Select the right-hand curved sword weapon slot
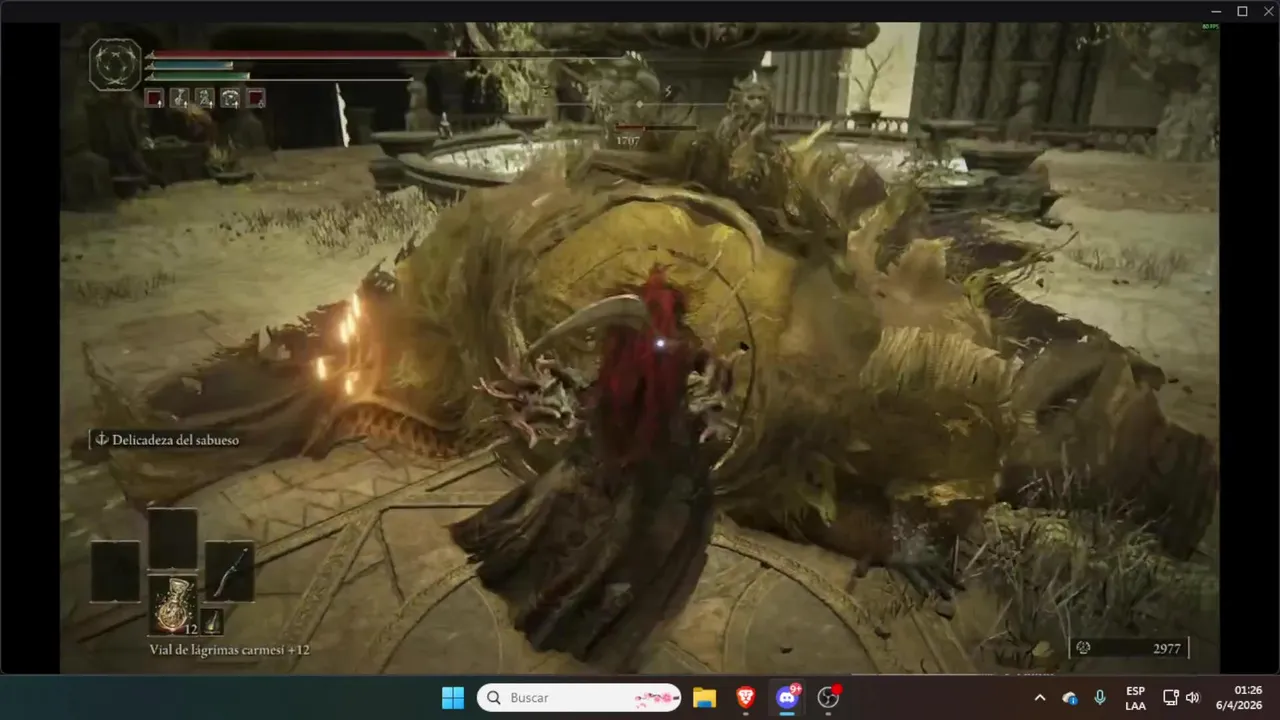 (230, 571)
